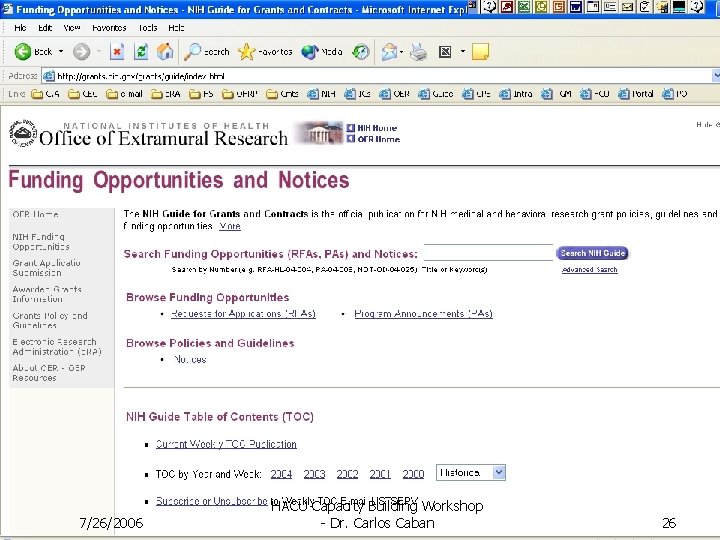Click the yellow sticky note toolbar icon
Image resolution: width=720 pixels, height=540 pixels.
480,51
